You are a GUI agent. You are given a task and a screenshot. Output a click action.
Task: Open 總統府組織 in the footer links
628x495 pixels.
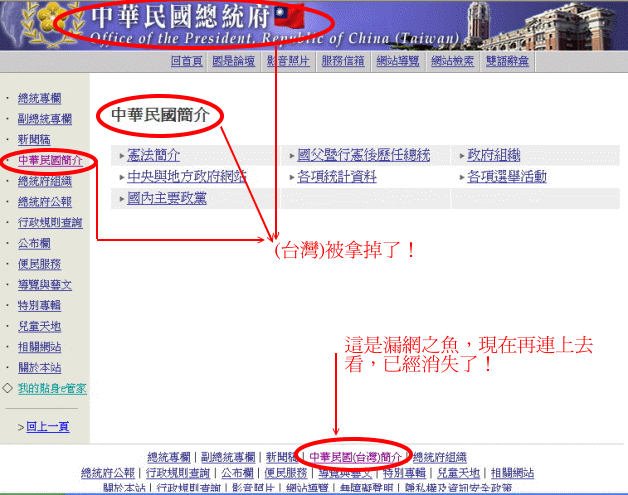440,457
